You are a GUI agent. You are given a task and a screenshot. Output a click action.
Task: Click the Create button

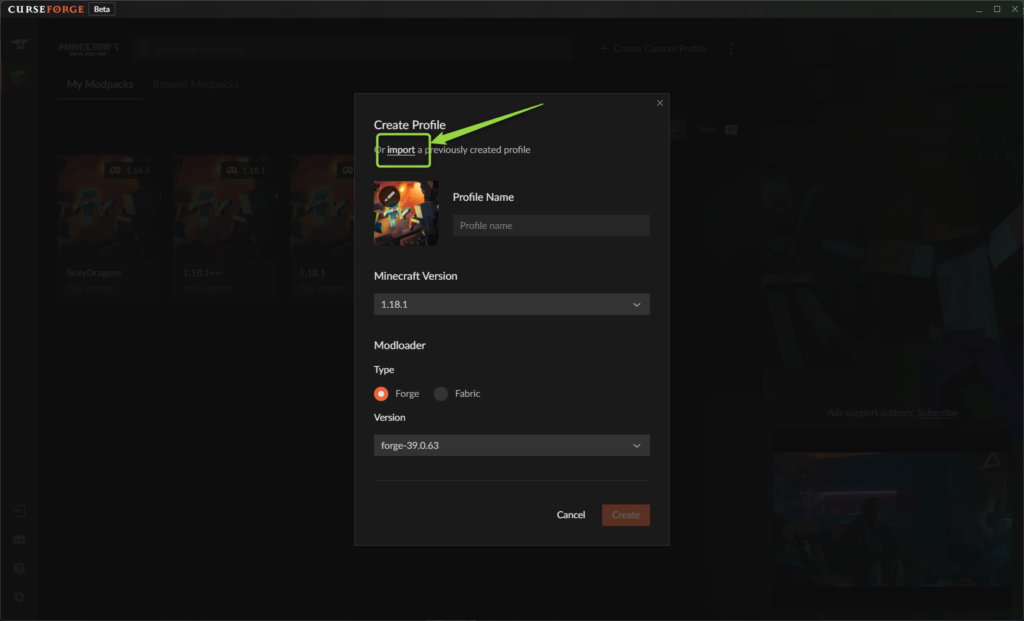coord(625,515)
